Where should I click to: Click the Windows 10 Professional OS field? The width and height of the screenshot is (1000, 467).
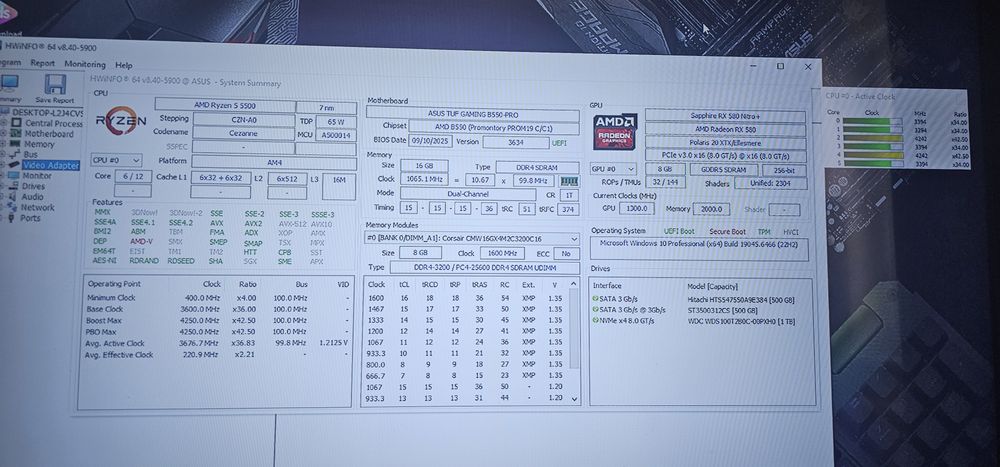click(x=699, y=248)
